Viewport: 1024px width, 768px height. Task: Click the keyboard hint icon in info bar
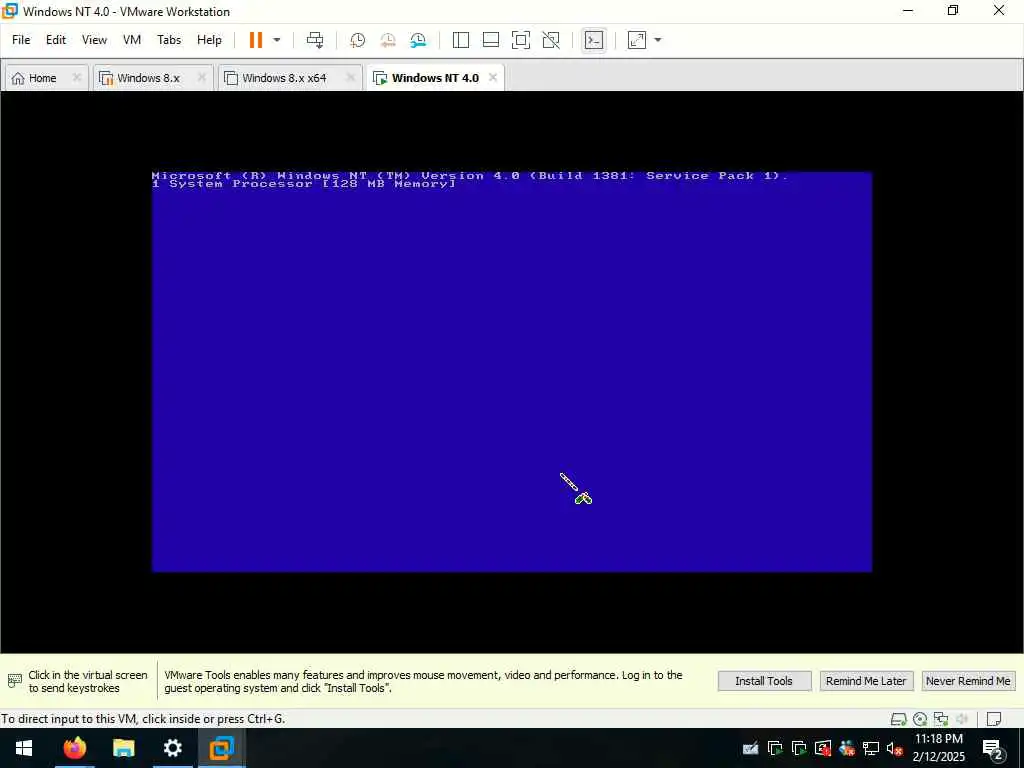(x=14, y=681)
